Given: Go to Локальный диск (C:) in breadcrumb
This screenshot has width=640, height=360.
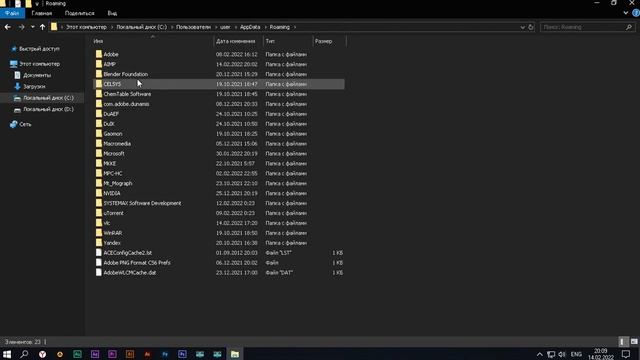Looking at the screenshot, I should (x=142, y=27).
